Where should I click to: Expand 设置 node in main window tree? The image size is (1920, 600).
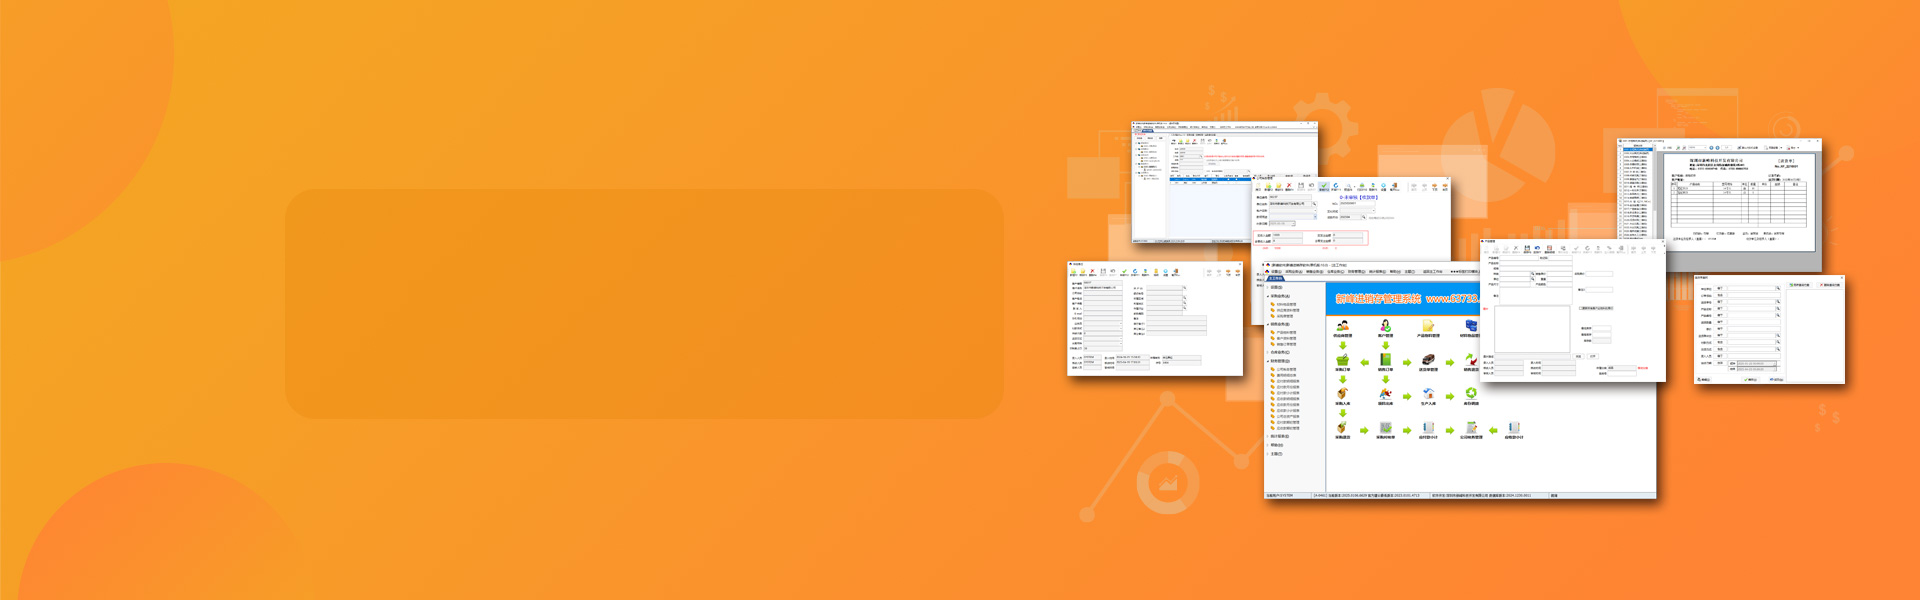point(1268,287)
